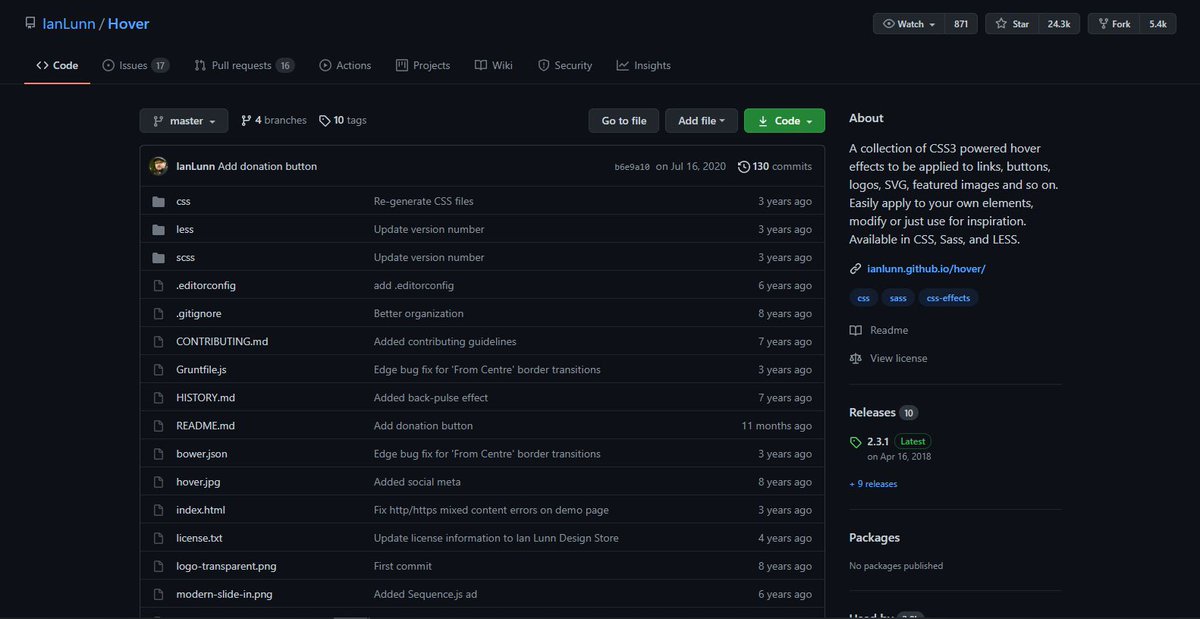This screenshot has height=619, width=1200.
Task: Open the 130 commits history link
Action: [775, 166]
